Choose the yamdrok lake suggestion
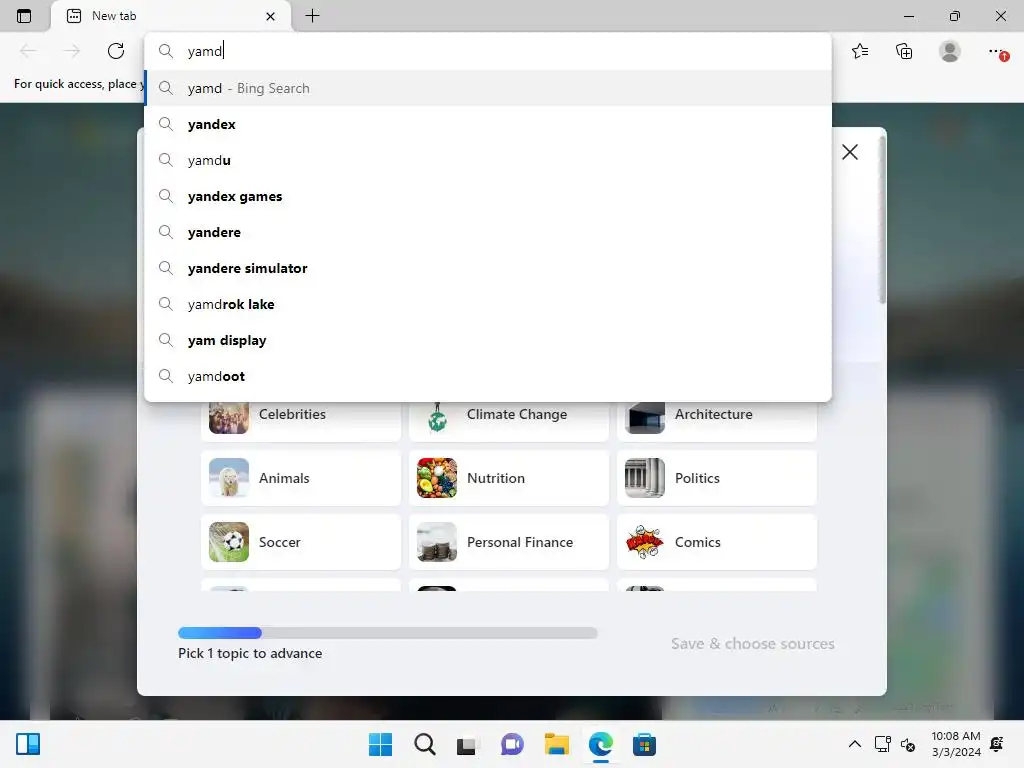 click(488, 304)
